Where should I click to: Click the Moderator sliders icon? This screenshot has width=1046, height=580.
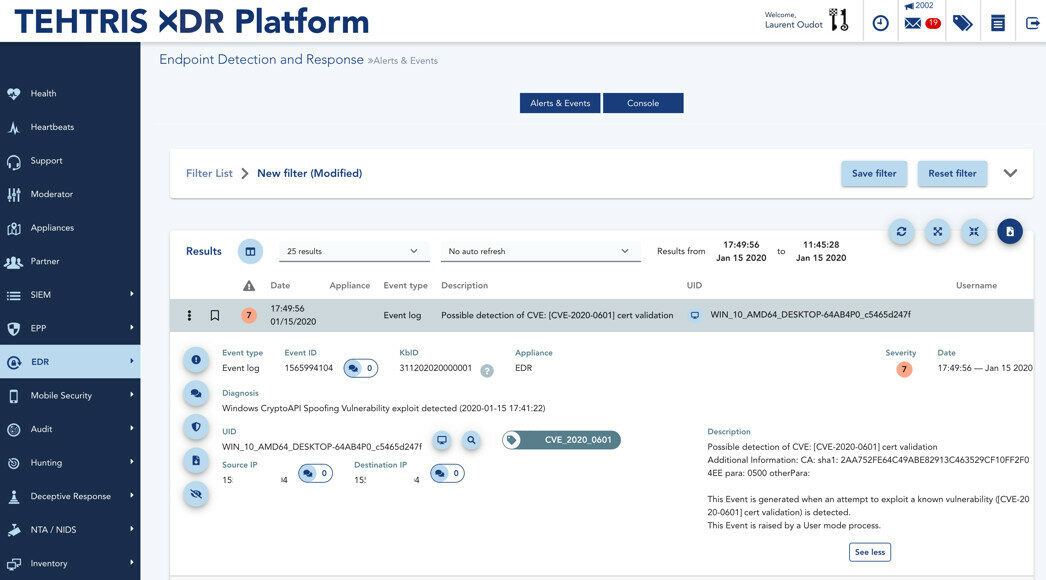pos(14,195)
